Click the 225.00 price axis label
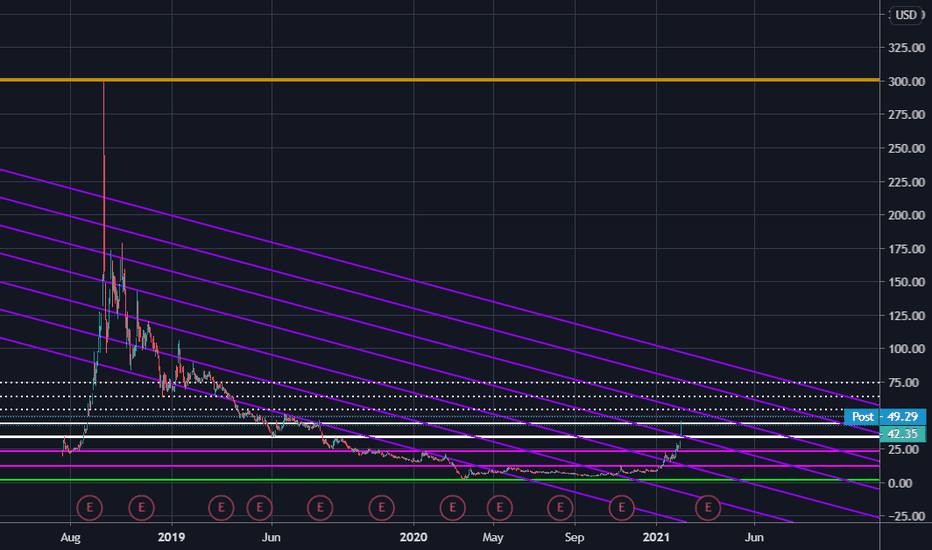932x550 pixels. 906,182
